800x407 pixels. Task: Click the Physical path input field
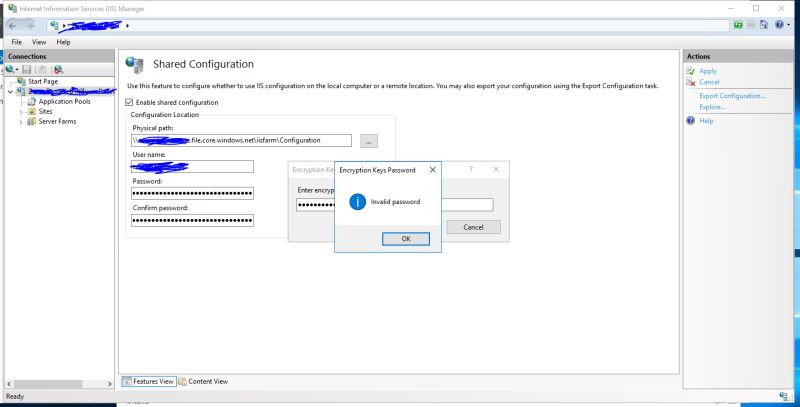[241, 140]
